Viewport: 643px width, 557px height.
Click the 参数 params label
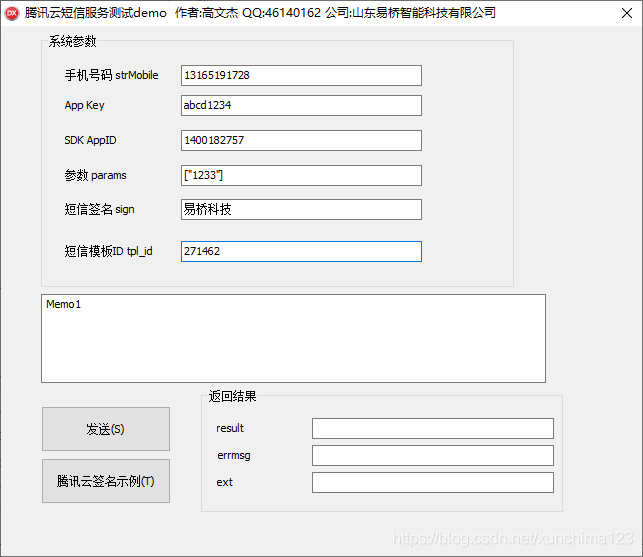[96, 176]
